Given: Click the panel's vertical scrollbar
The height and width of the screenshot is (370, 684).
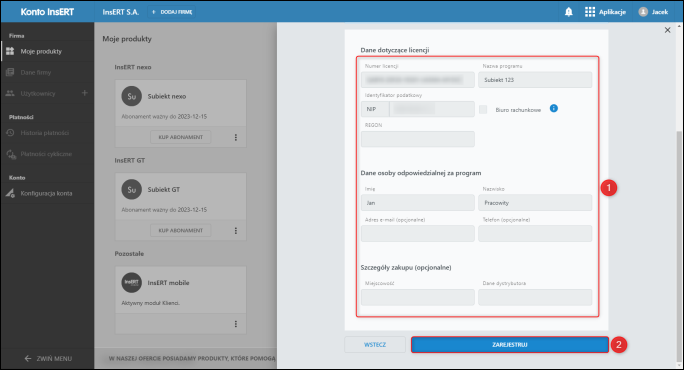Looking at the screenshot, I should pyautogui.click(x=679, y=247).
